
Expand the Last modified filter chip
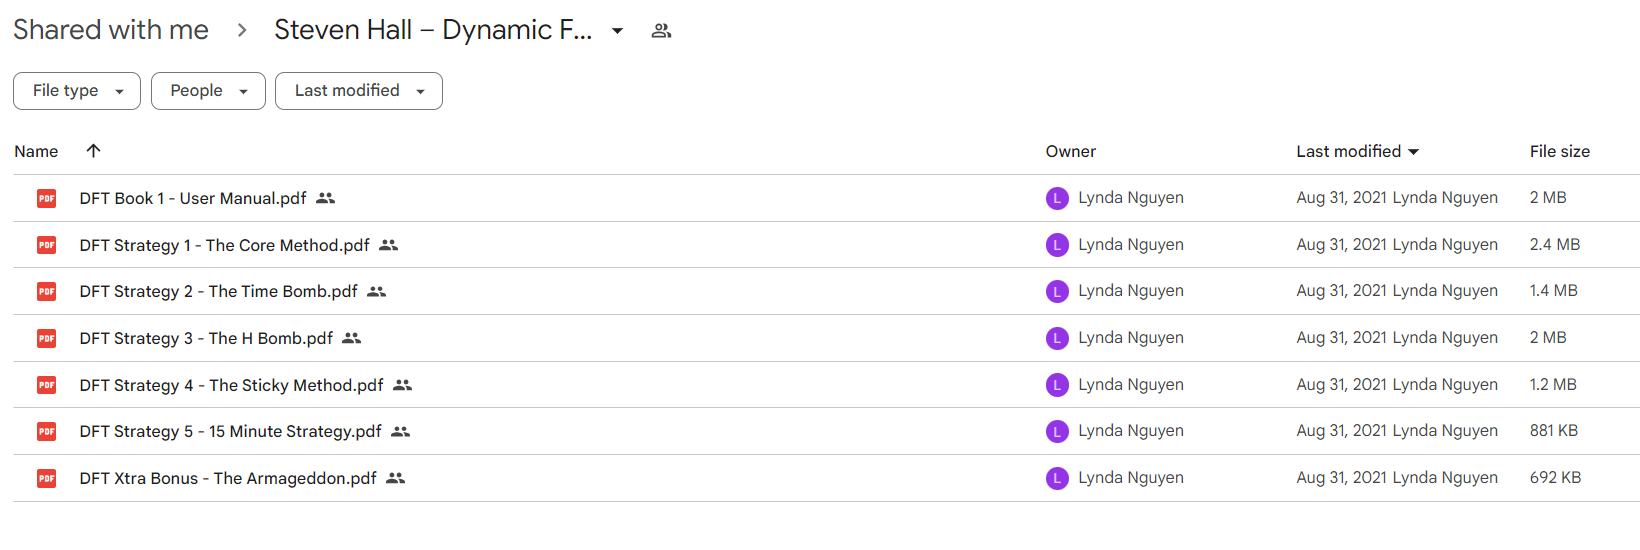[x=359, y=91]
